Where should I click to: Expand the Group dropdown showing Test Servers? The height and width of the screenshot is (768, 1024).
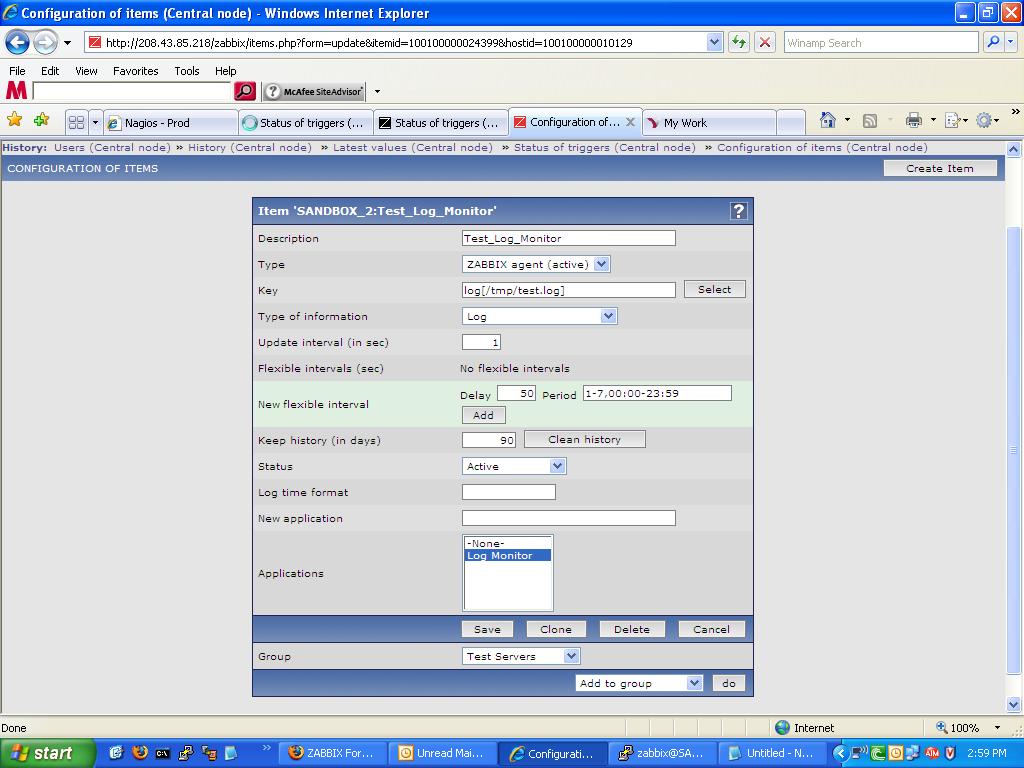[571, 656]
